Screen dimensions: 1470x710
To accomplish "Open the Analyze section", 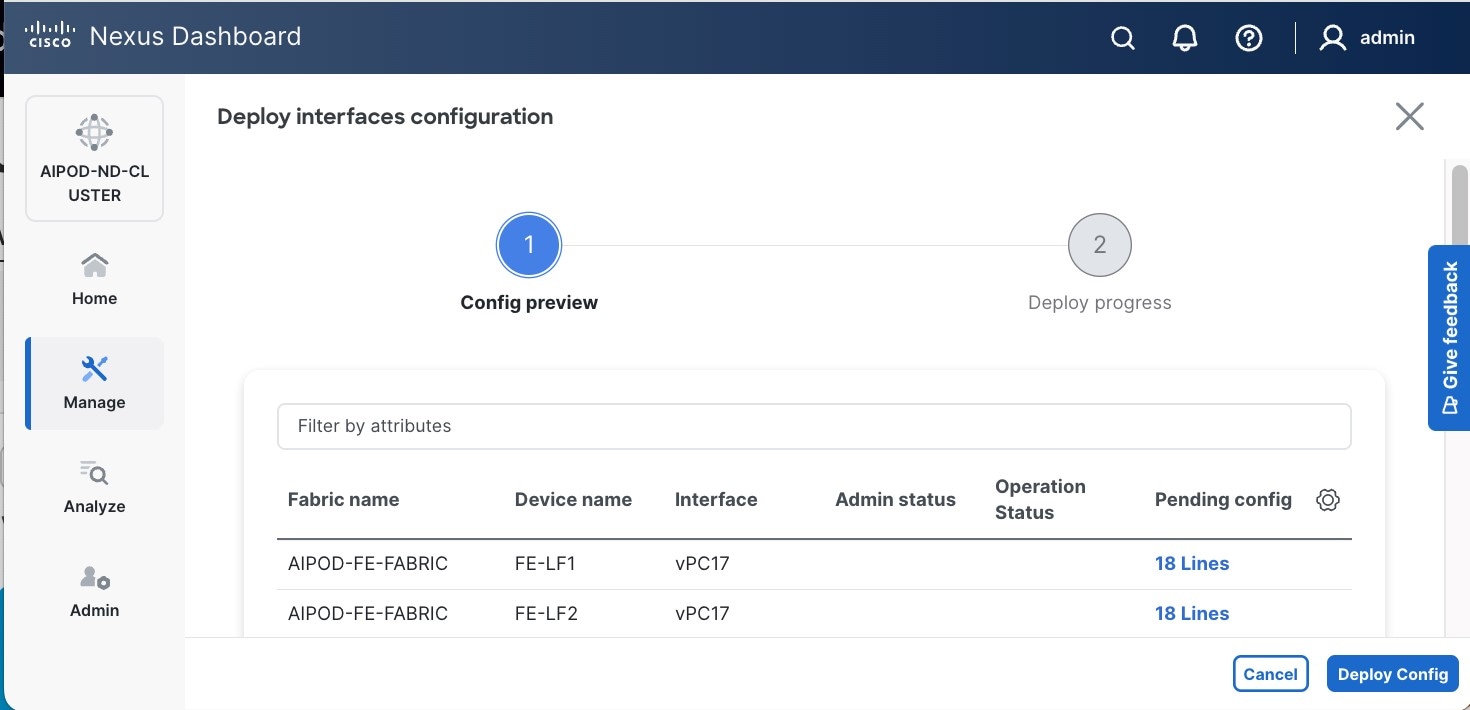I will pos(94,487).
